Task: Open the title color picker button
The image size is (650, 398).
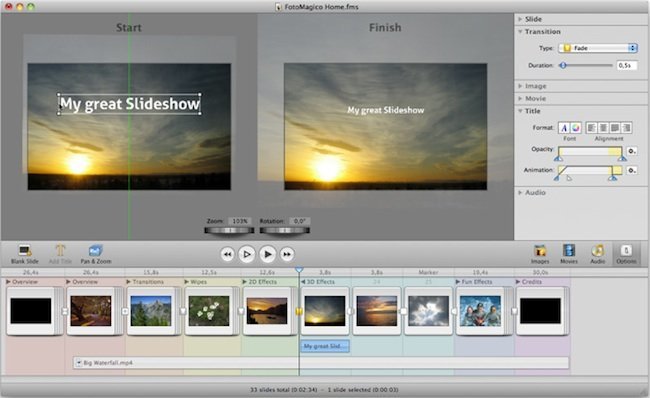Action: pos(576,128)
